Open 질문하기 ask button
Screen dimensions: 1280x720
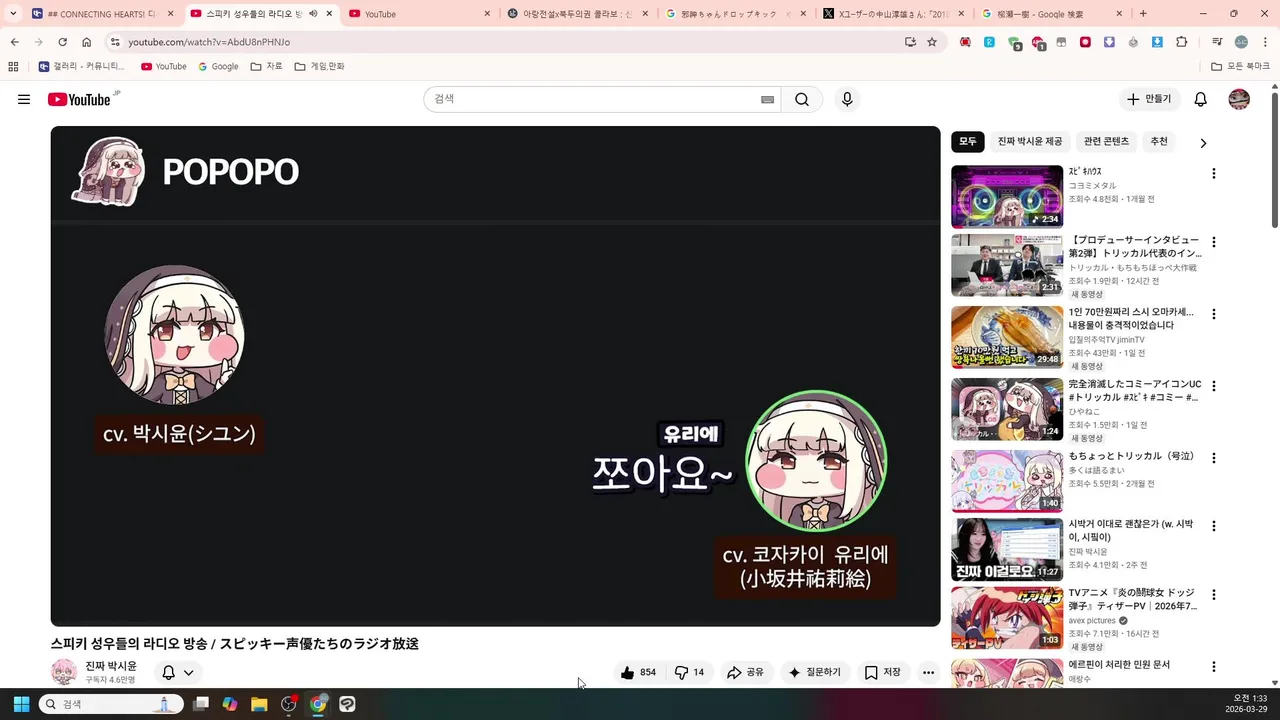point(814,672)
